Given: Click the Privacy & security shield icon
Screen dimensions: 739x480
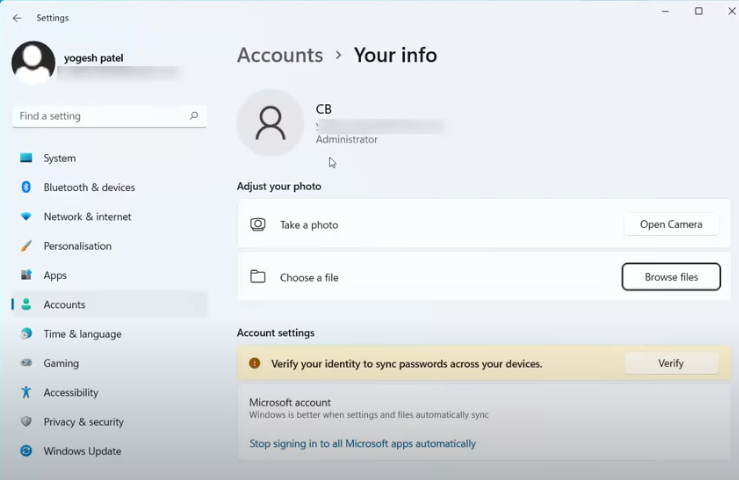Looking at the screenshot, I should click(26, 422).
